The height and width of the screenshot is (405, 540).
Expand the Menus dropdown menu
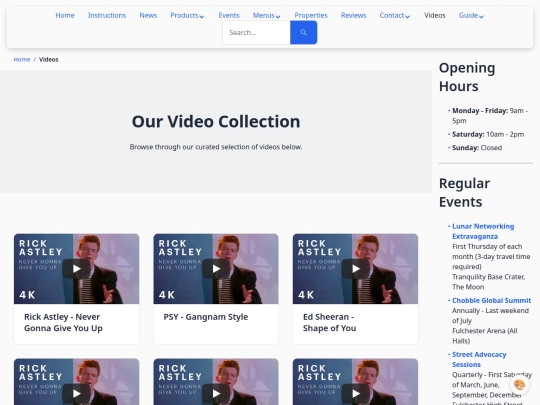click(266, 15)
